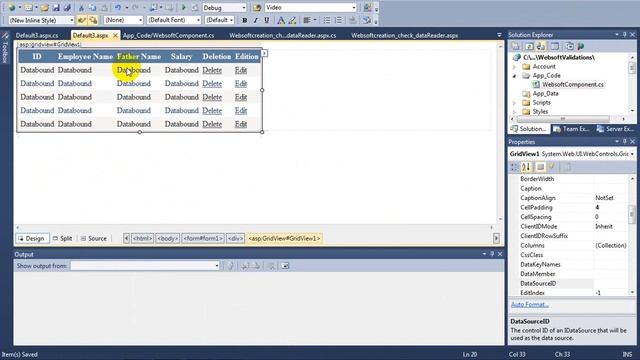Switch to Default3.aspx.cs tab
Image resolution: width=640 pixels, height=360 pixels.
[x=37, y=36]
